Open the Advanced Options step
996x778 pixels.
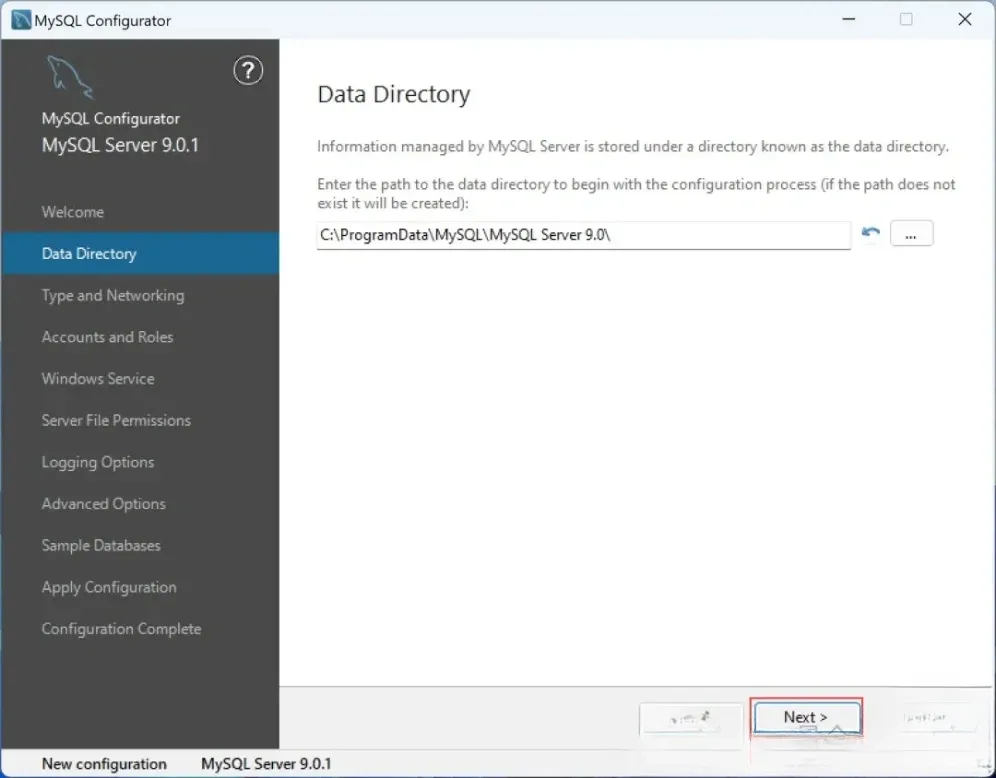point(104,504)
